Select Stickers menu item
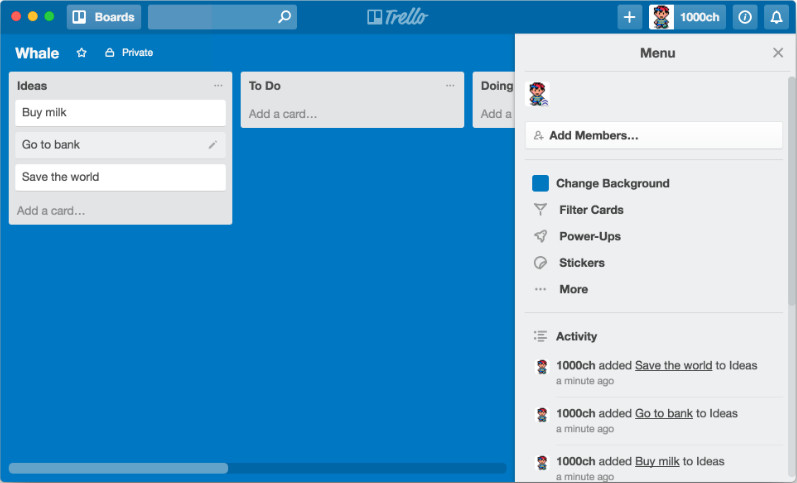This screenshot has height=483, width=797. coord(582,262)
